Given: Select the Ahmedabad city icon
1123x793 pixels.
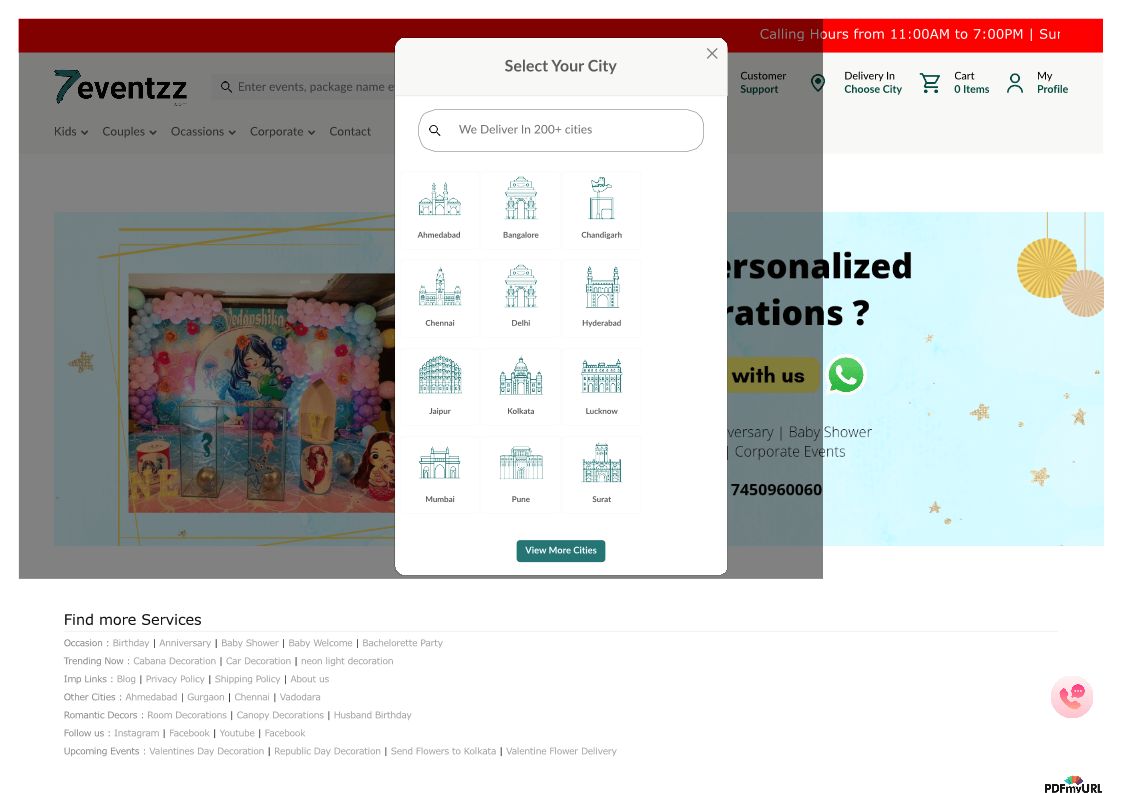Looking at the screenshot, I should pyautogui.click(x=440, y=200).
